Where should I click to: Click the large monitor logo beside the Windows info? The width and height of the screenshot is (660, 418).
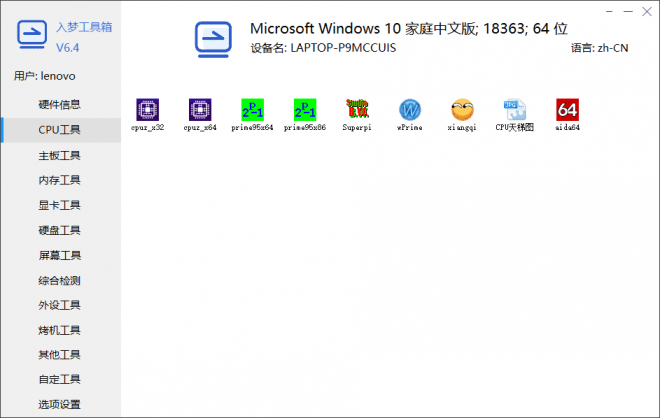point(213,39)
